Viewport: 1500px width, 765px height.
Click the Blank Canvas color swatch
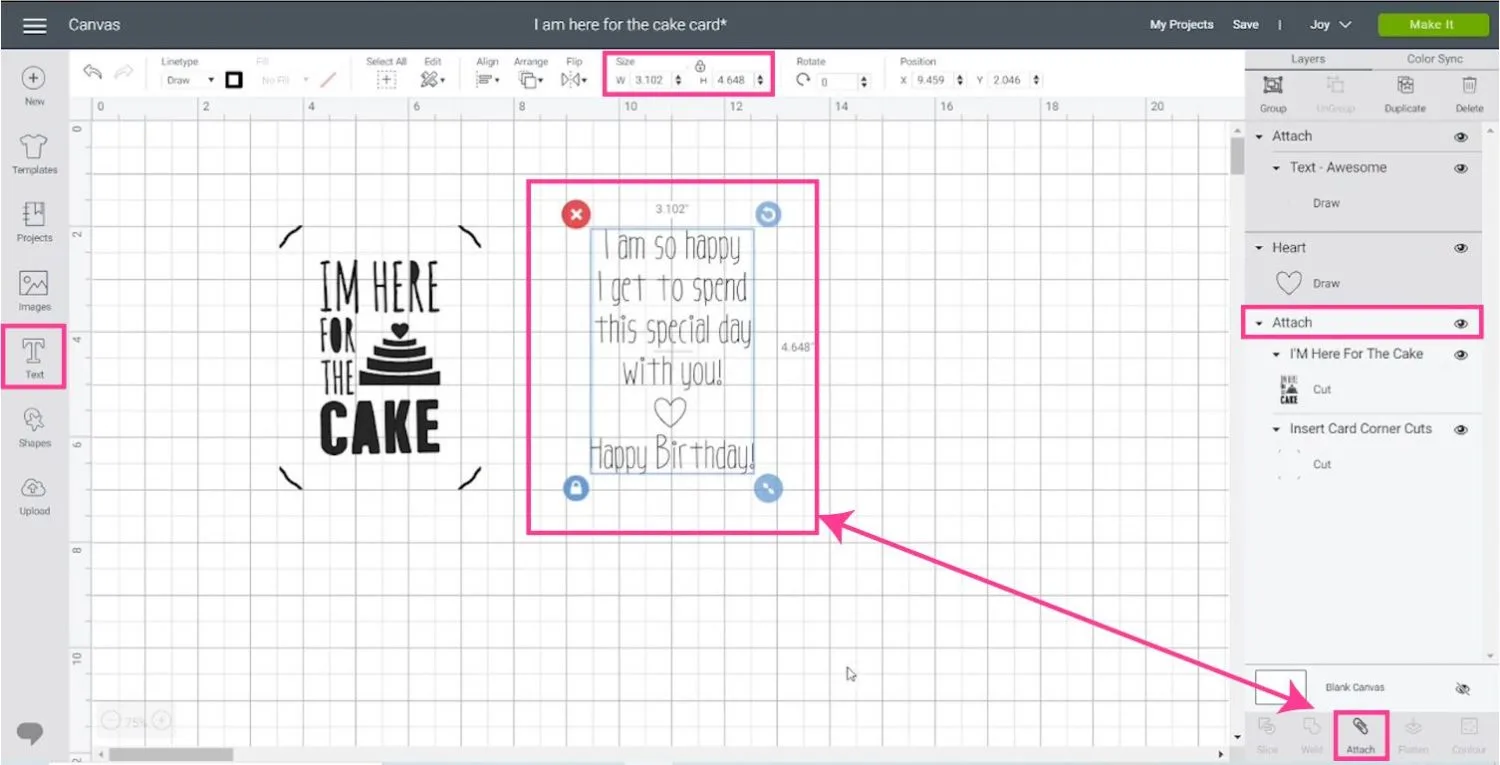1280,688
